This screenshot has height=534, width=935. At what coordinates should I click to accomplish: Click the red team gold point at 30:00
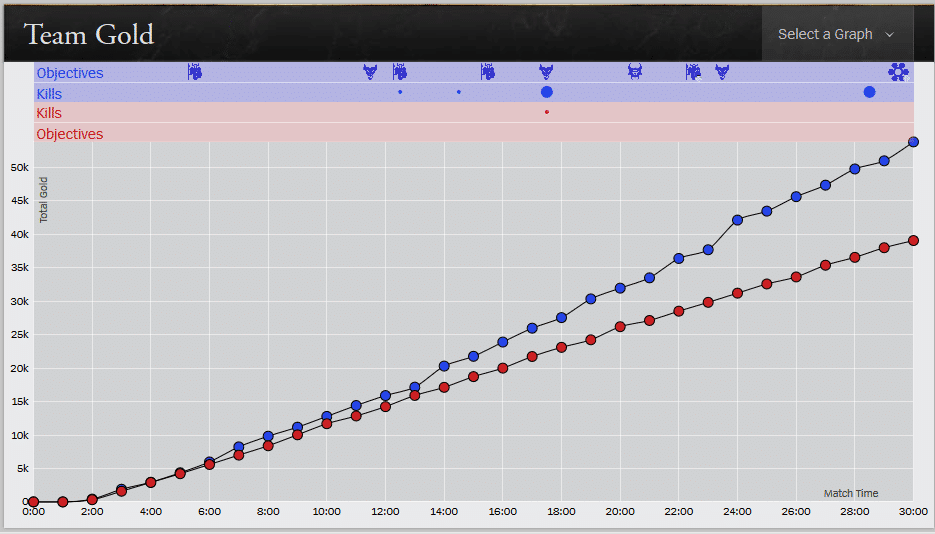pos(913,240)
